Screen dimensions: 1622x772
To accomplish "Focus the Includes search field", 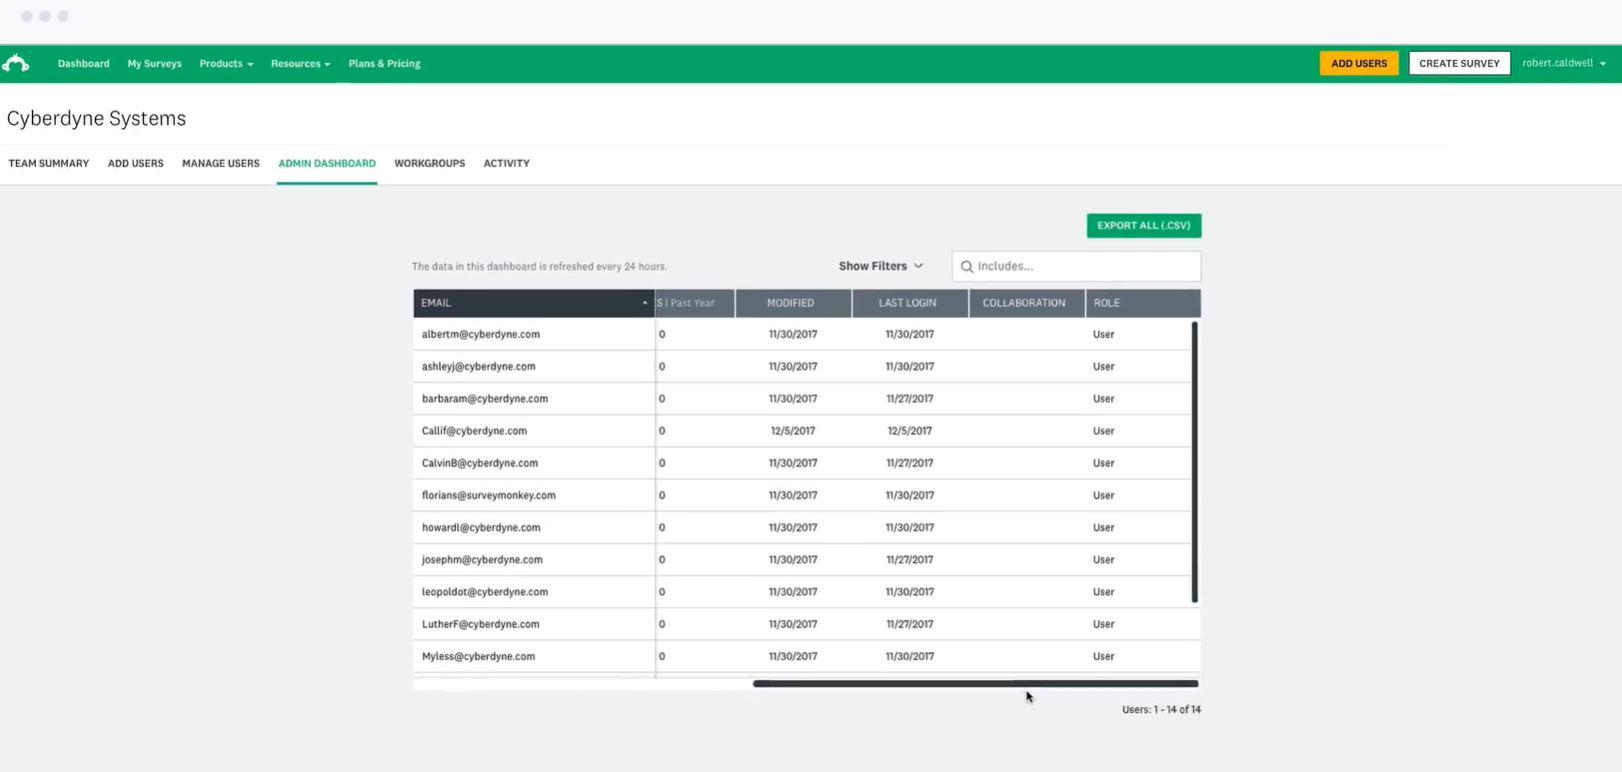I will point(1084,266).
